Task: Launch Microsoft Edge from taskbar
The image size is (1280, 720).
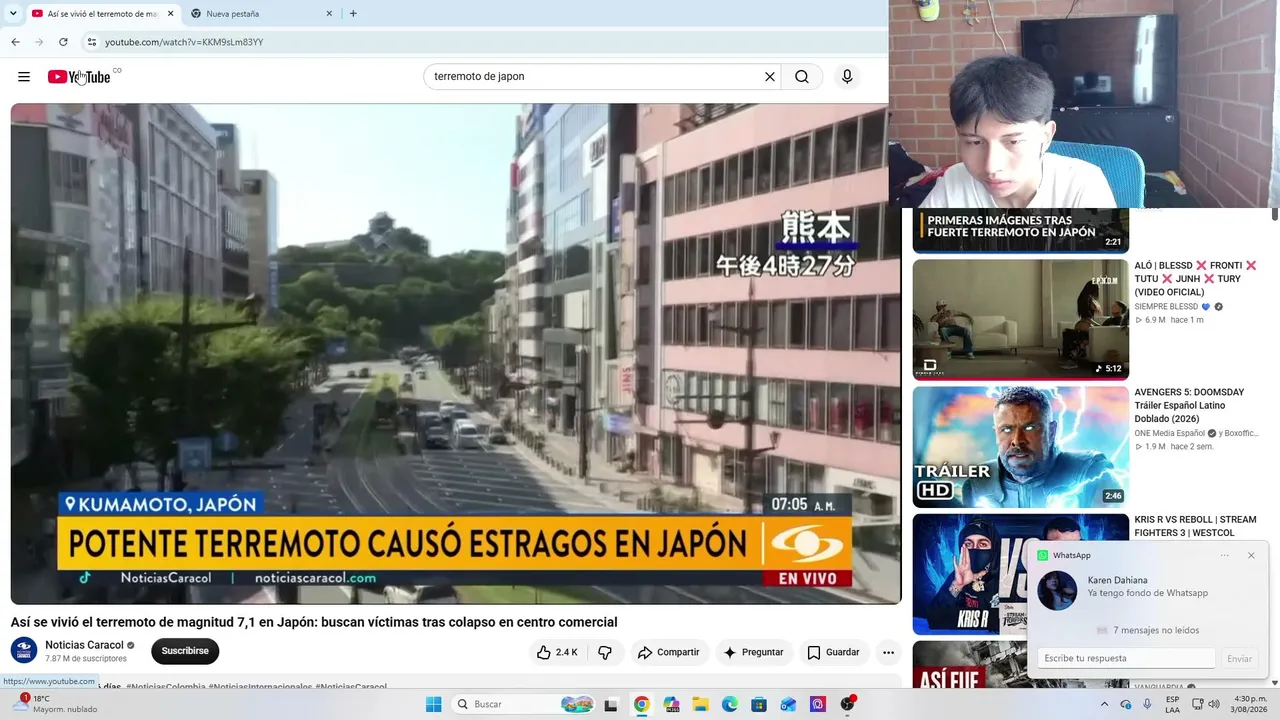Action: click(730, 704)
